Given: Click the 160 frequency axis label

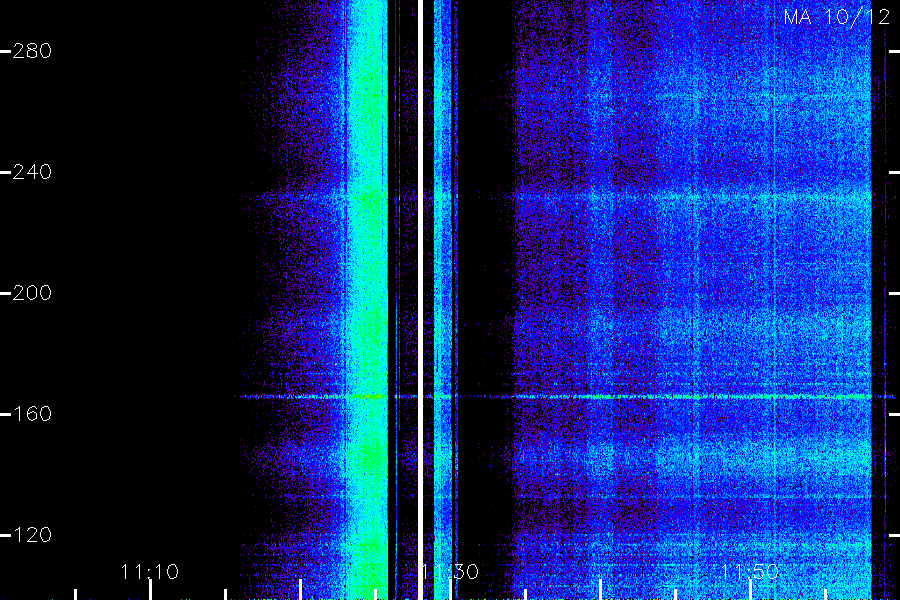Looking at the screenshot, I should 32,414.
